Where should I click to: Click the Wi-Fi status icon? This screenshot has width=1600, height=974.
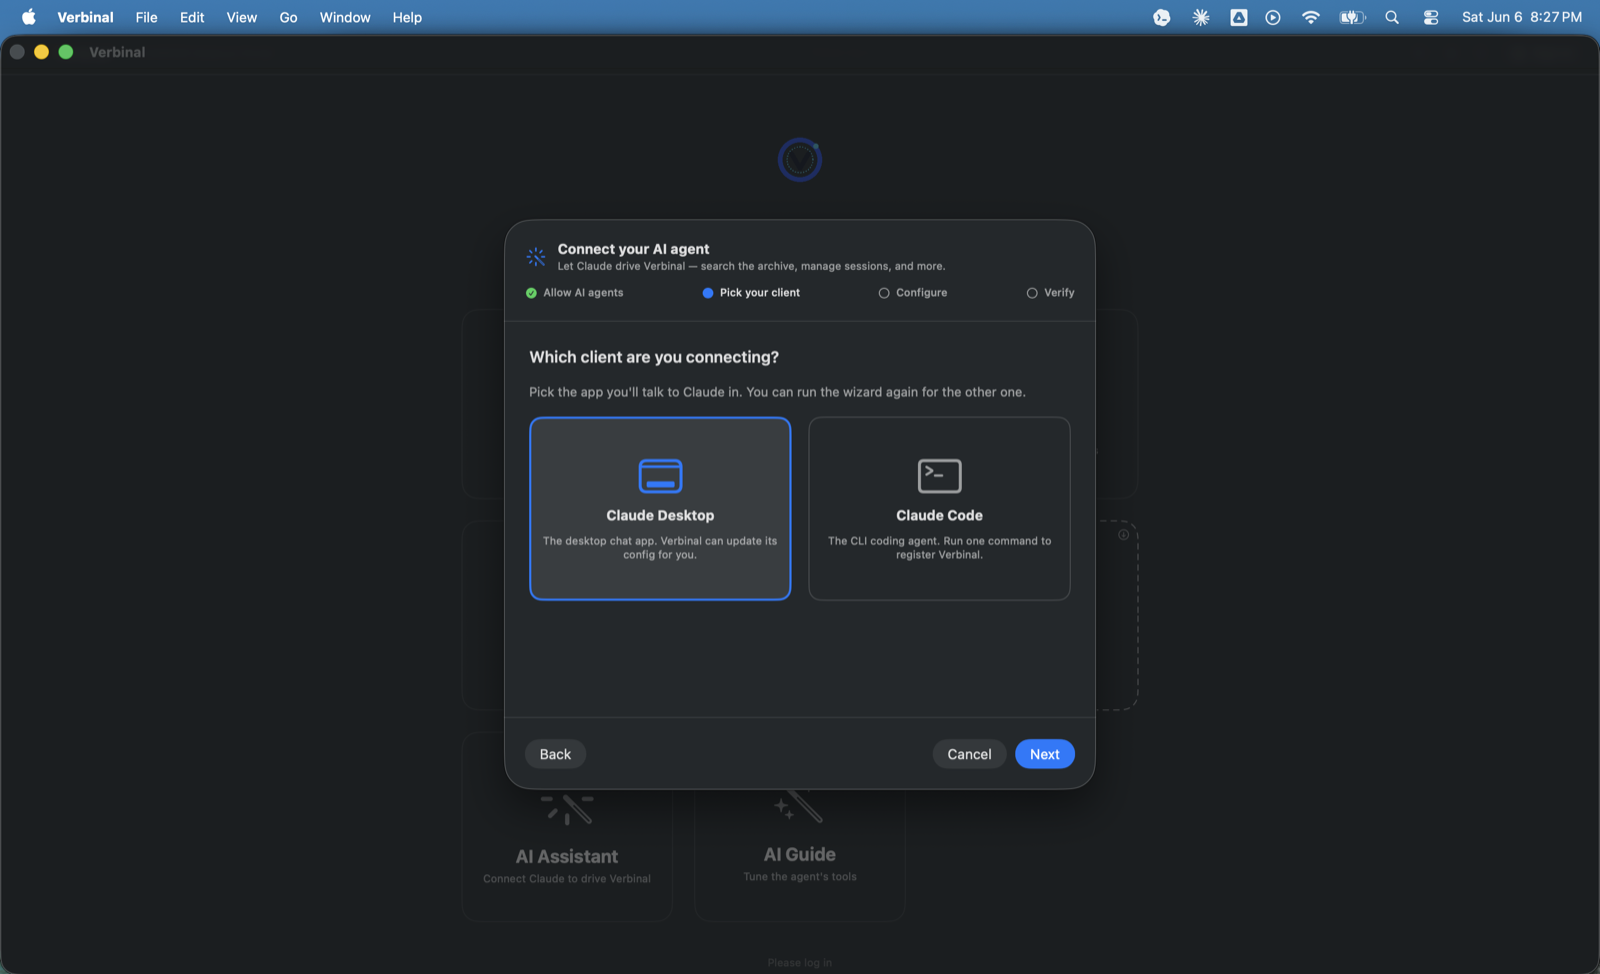(x=1311, y=17)
